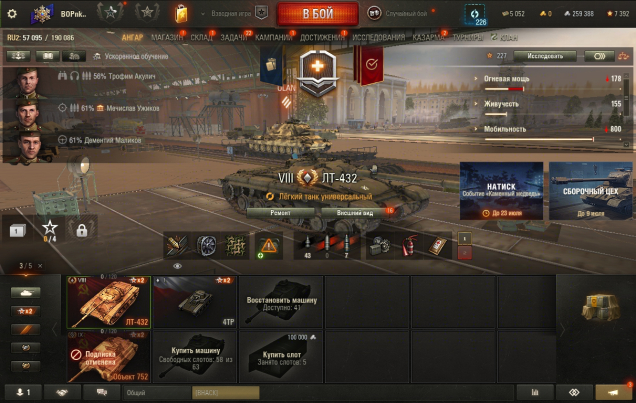This screenshot has width=636, height=403.
Task: Toggle the x2 bonus carousel filter
Action: click(26, 311)
